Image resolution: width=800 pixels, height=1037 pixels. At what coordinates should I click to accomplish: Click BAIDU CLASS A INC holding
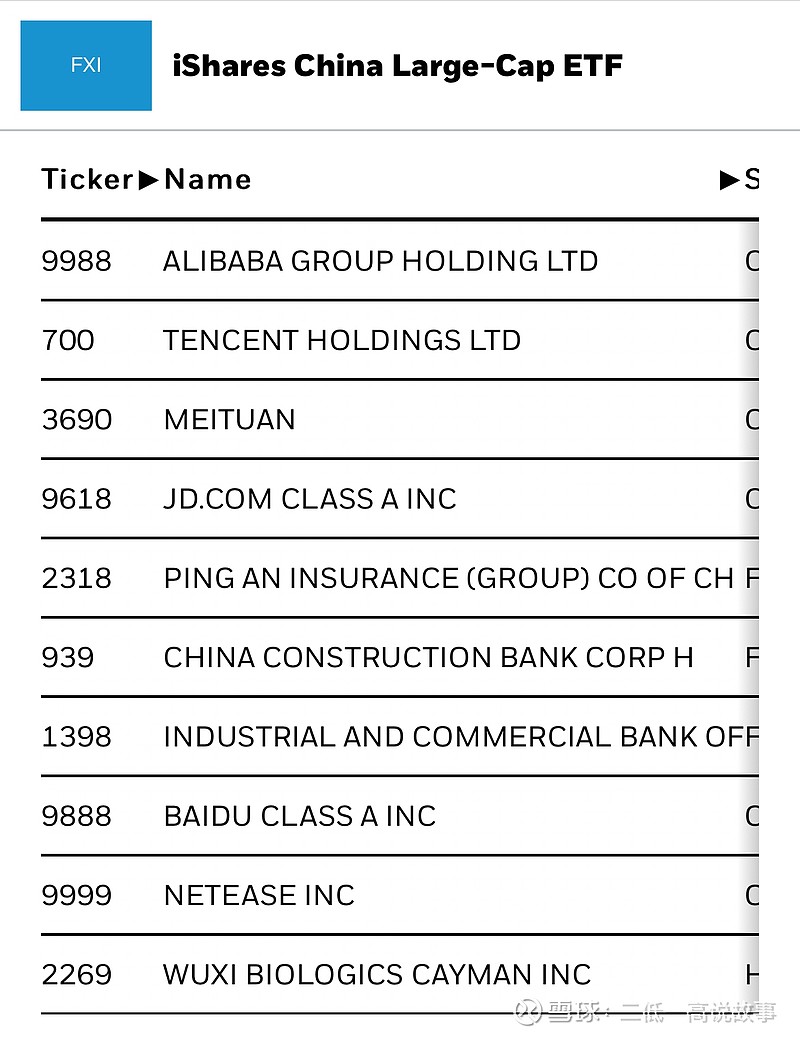tap(298, 816)
